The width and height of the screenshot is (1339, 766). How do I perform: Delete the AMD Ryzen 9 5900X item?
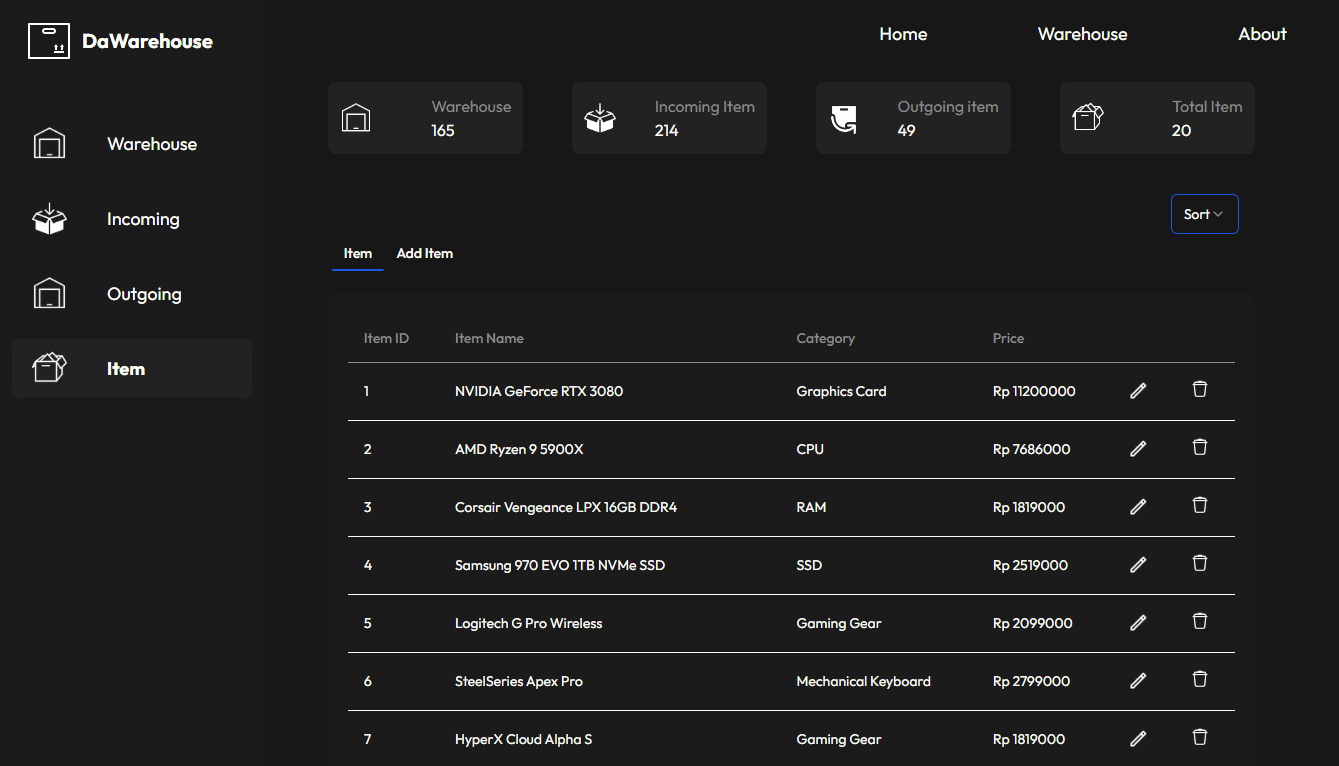point(1200,447)
